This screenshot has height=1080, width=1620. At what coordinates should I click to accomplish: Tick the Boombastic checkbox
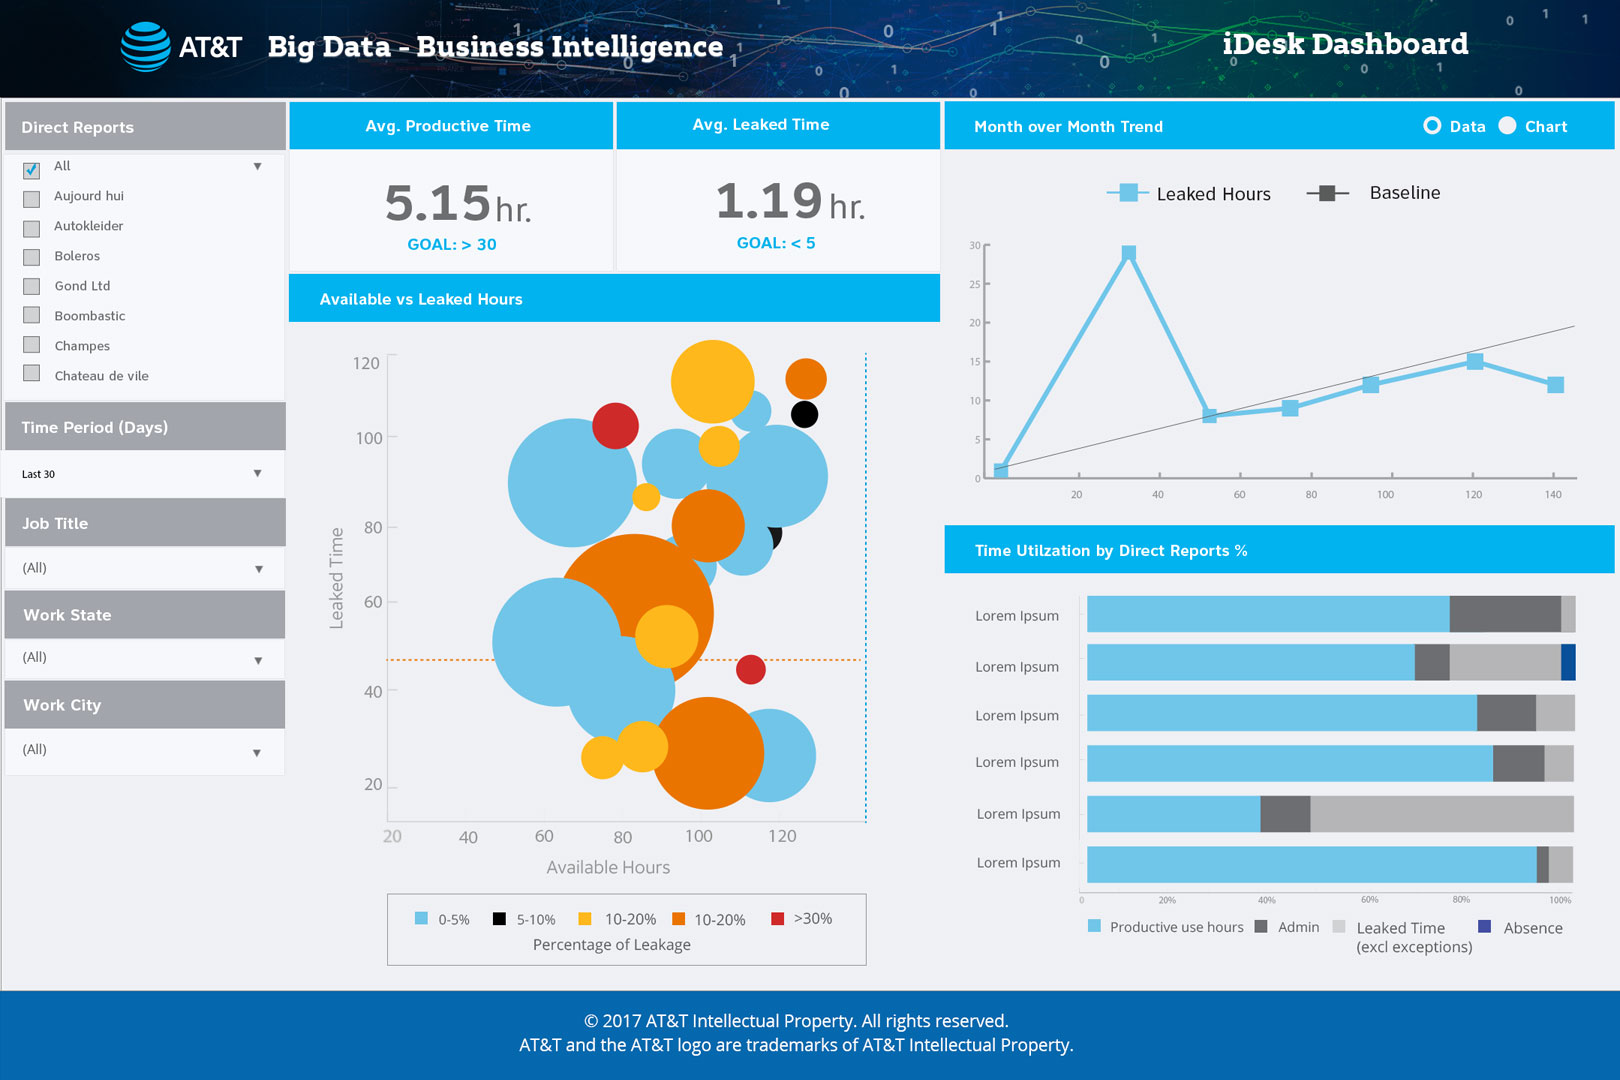click(x=32, y=316)
